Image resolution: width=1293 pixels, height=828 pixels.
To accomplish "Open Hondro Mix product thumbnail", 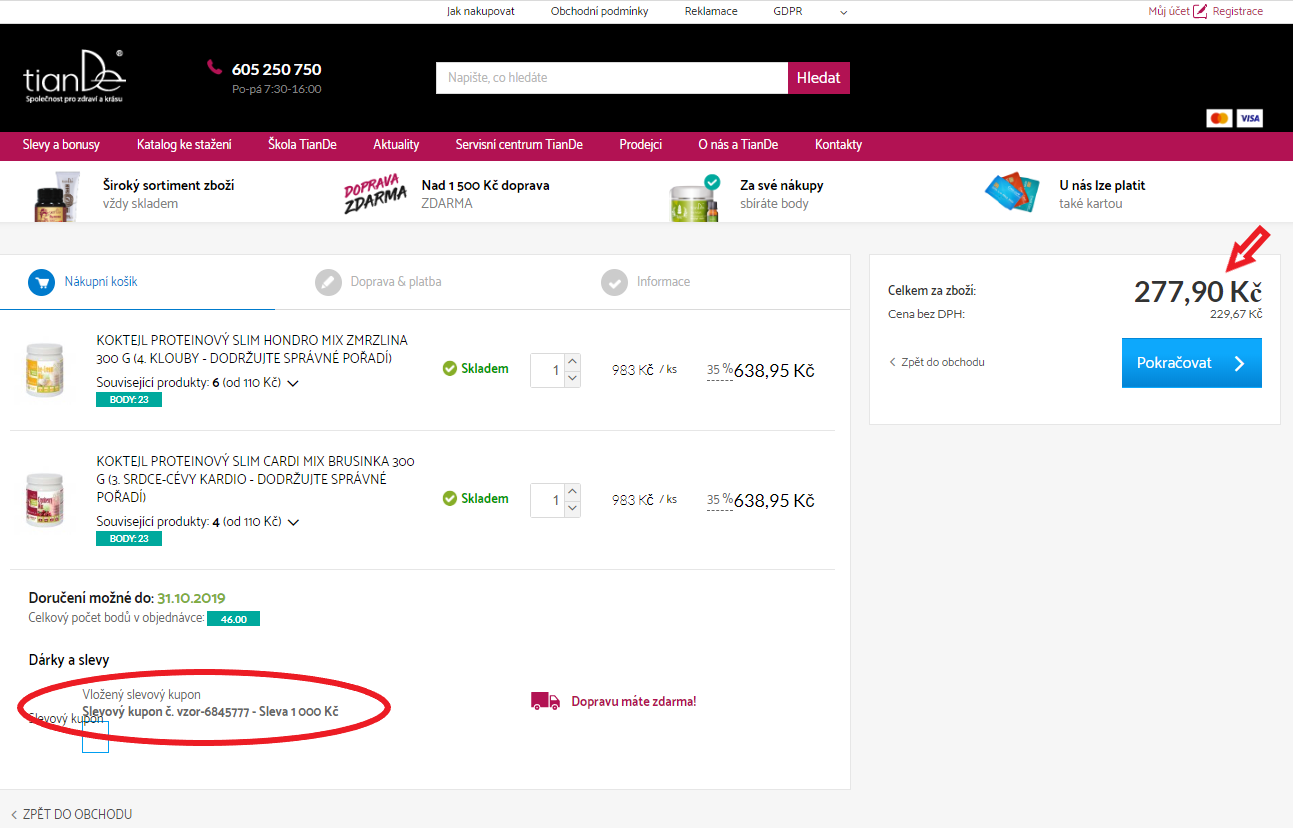I will 44,371.
